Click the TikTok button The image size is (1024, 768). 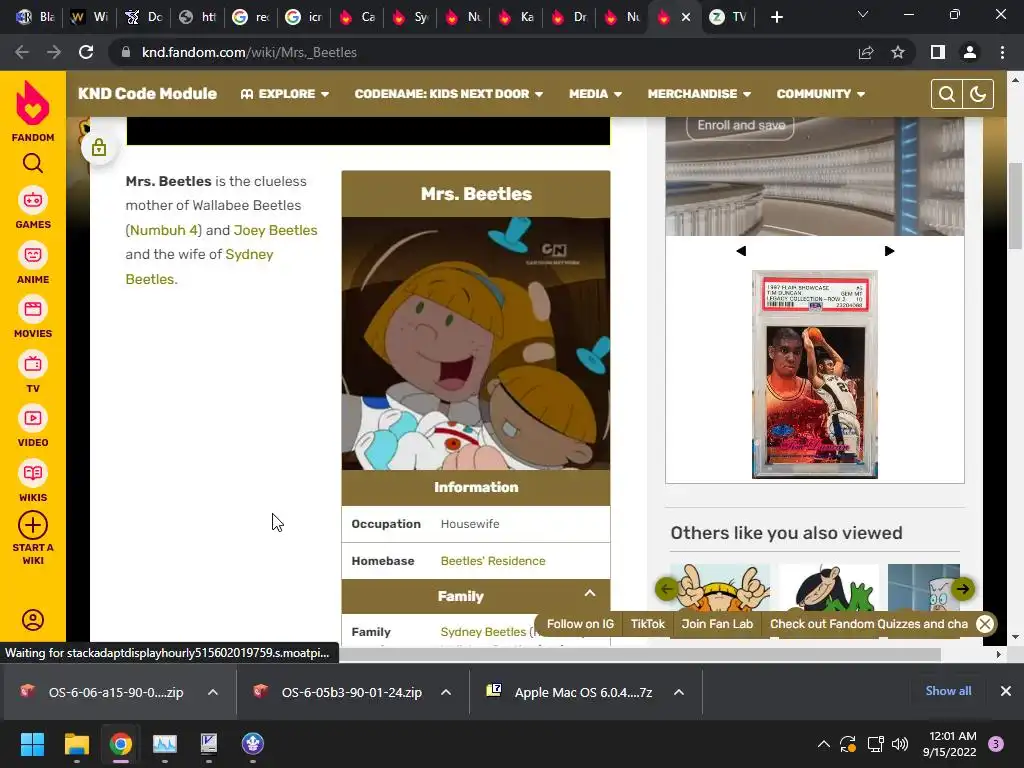click(648, 624)
